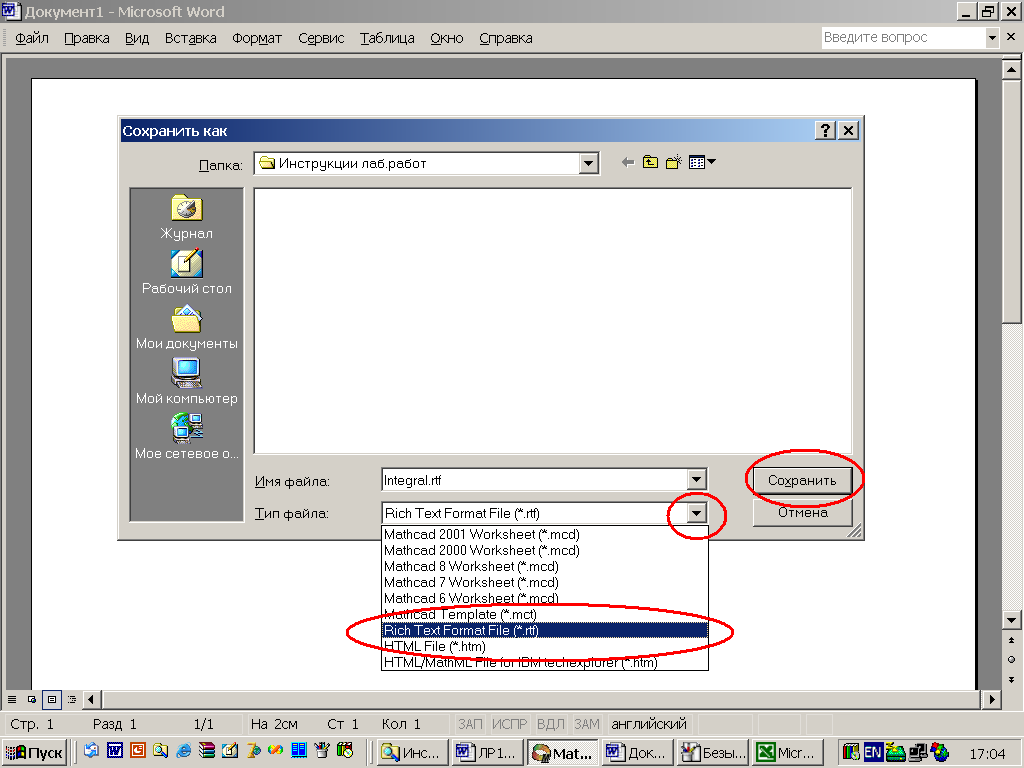Go back with the arrow icon in dialog

click(628, 163)
